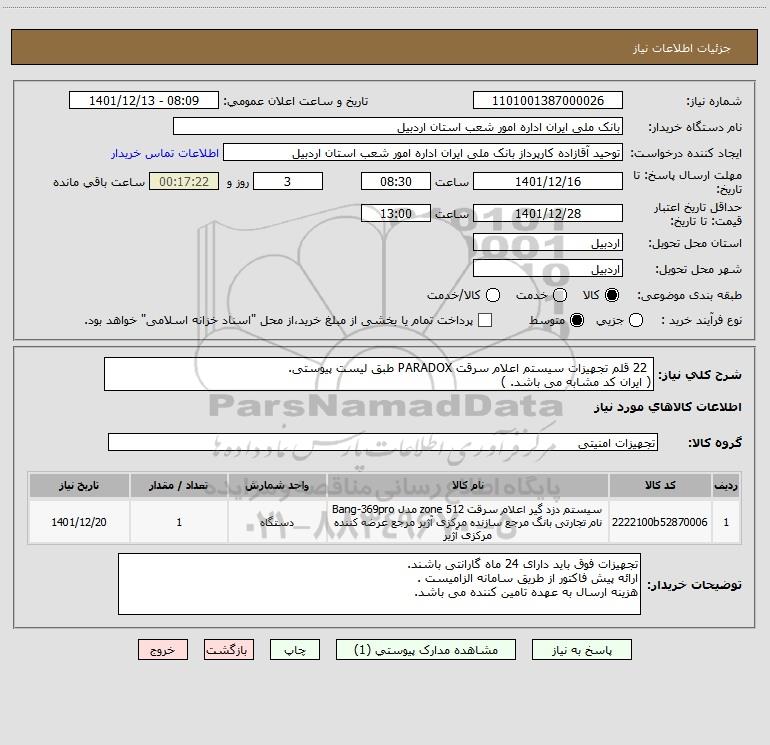770x745 pixels.
Task: Click the تاریخ نیاز column header
Action: [79, 485]
